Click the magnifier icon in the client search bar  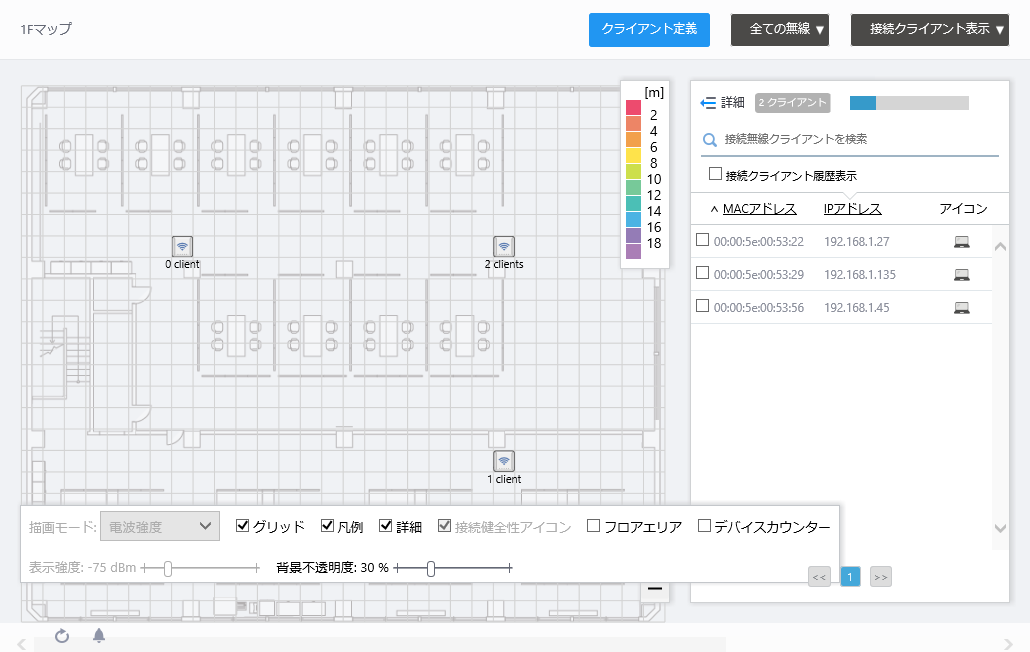[710, 140]
